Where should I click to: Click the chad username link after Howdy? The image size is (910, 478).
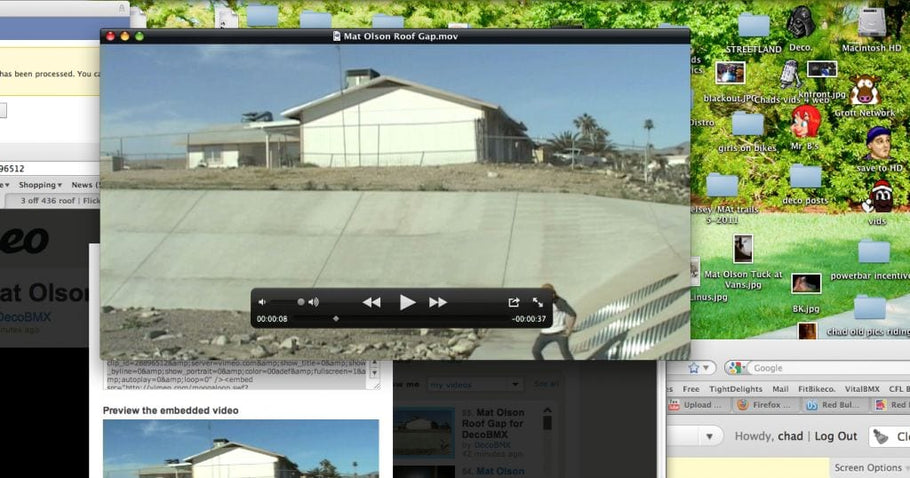(x=790, y=436)
